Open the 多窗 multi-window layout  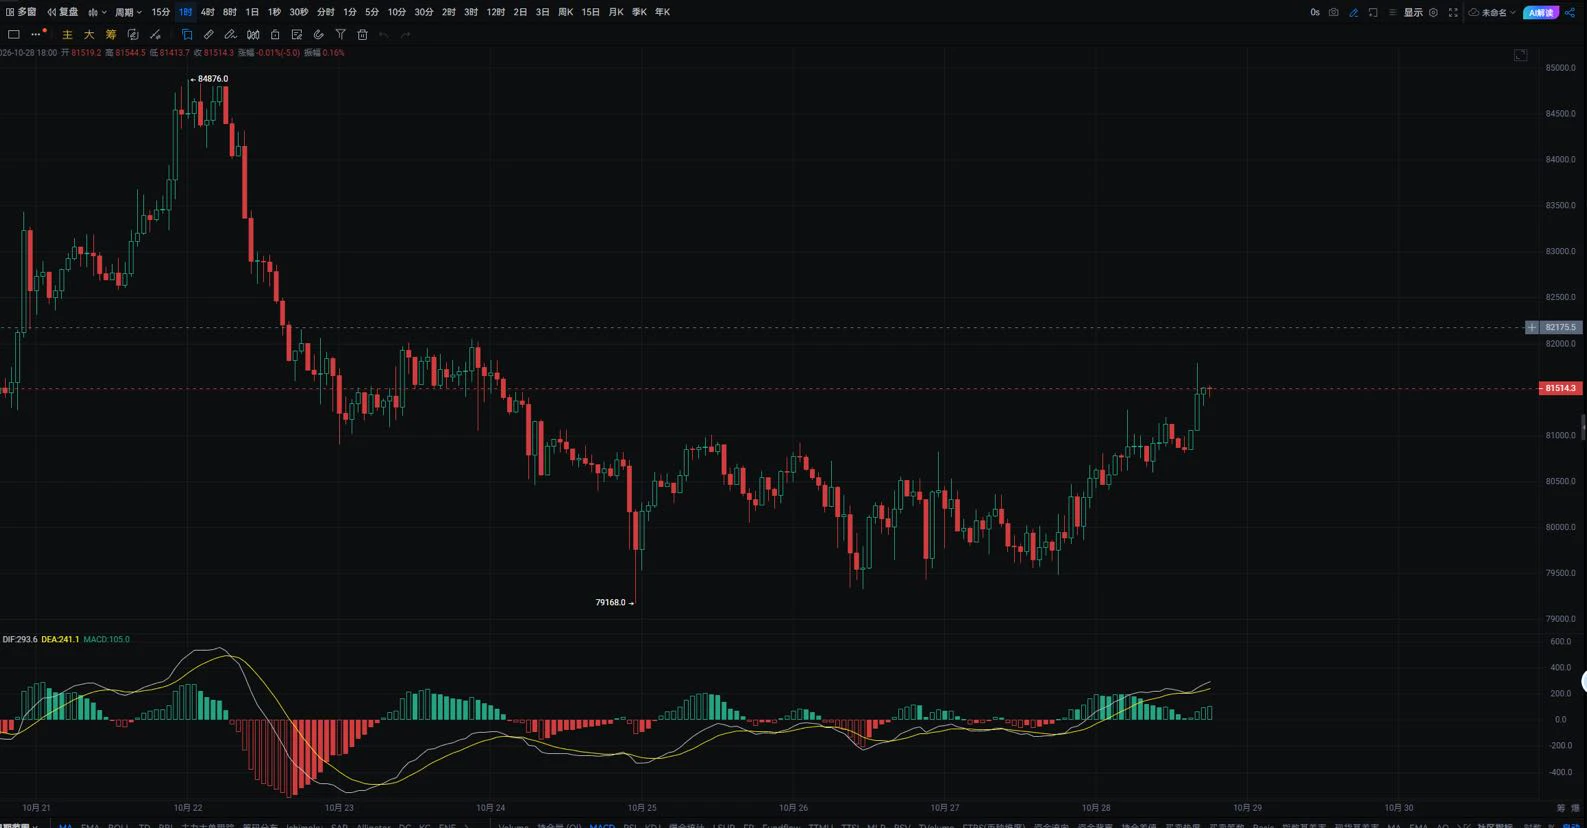21,12
